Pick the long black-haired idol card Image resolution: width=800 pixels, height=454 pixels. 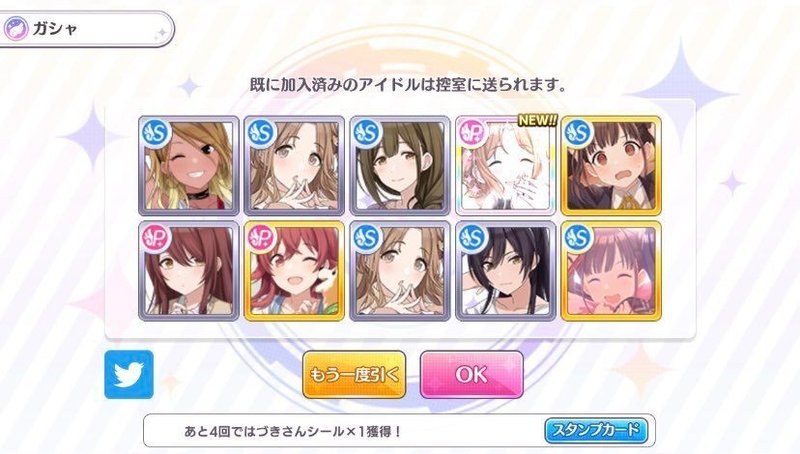click(x=506, y=271)
